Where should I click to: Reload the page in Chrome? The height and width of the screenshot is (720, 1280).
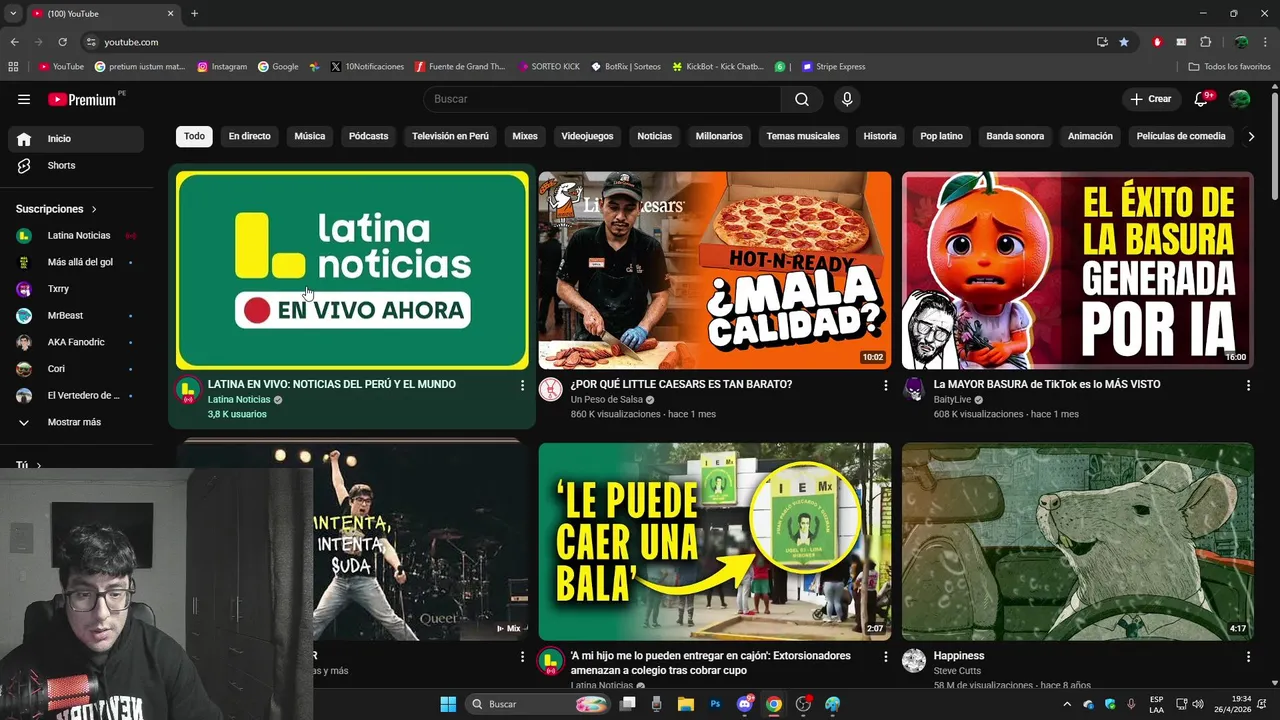(x=62, y=42)
